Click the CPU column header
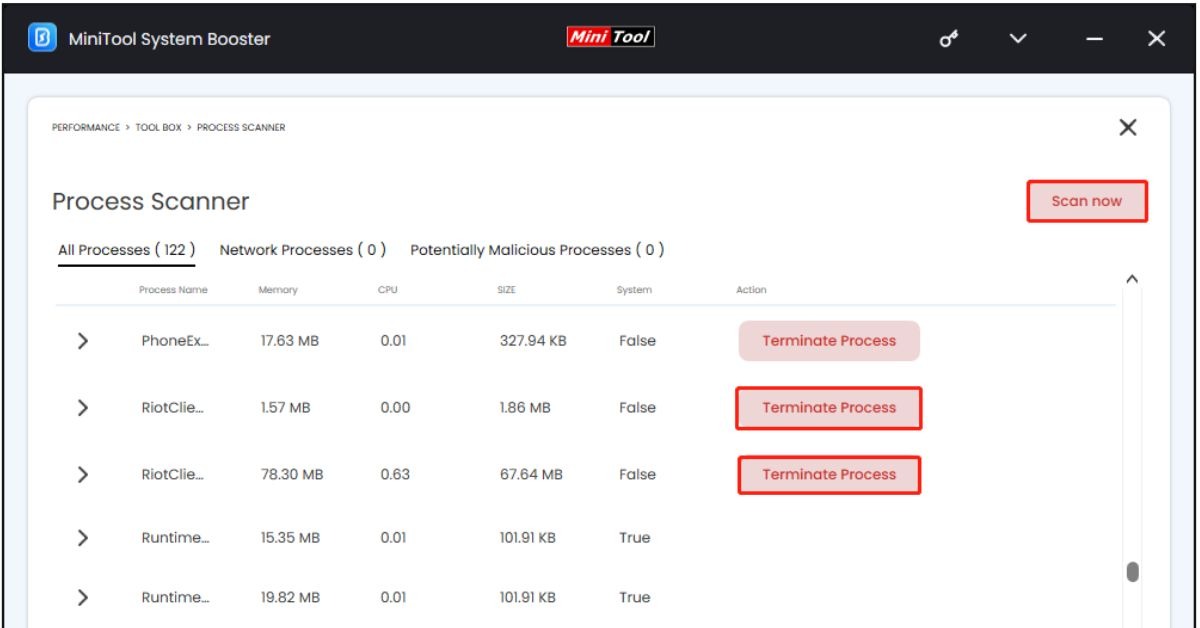1200x628 pixels. 388,290
